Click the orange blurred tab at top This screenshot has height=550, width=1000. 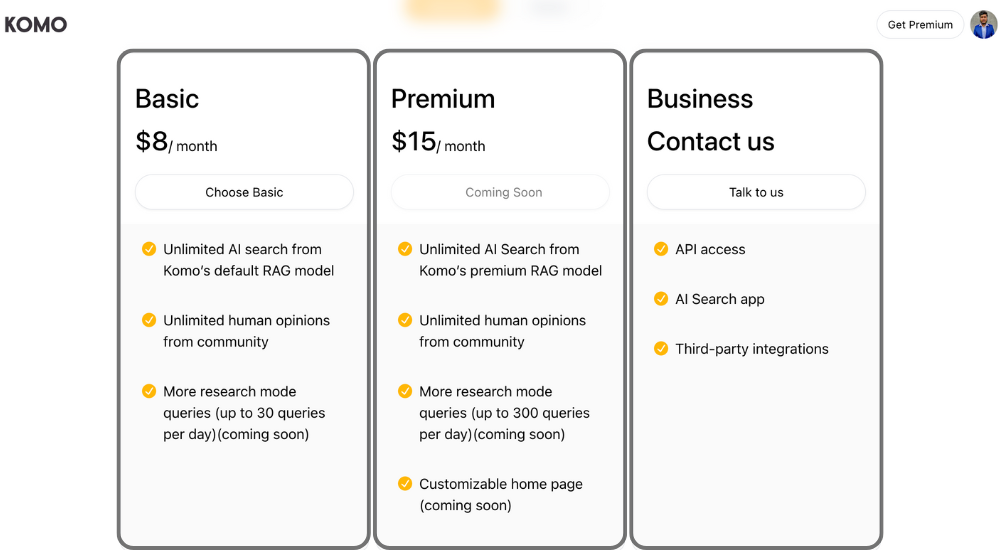(x=452, y=9)
